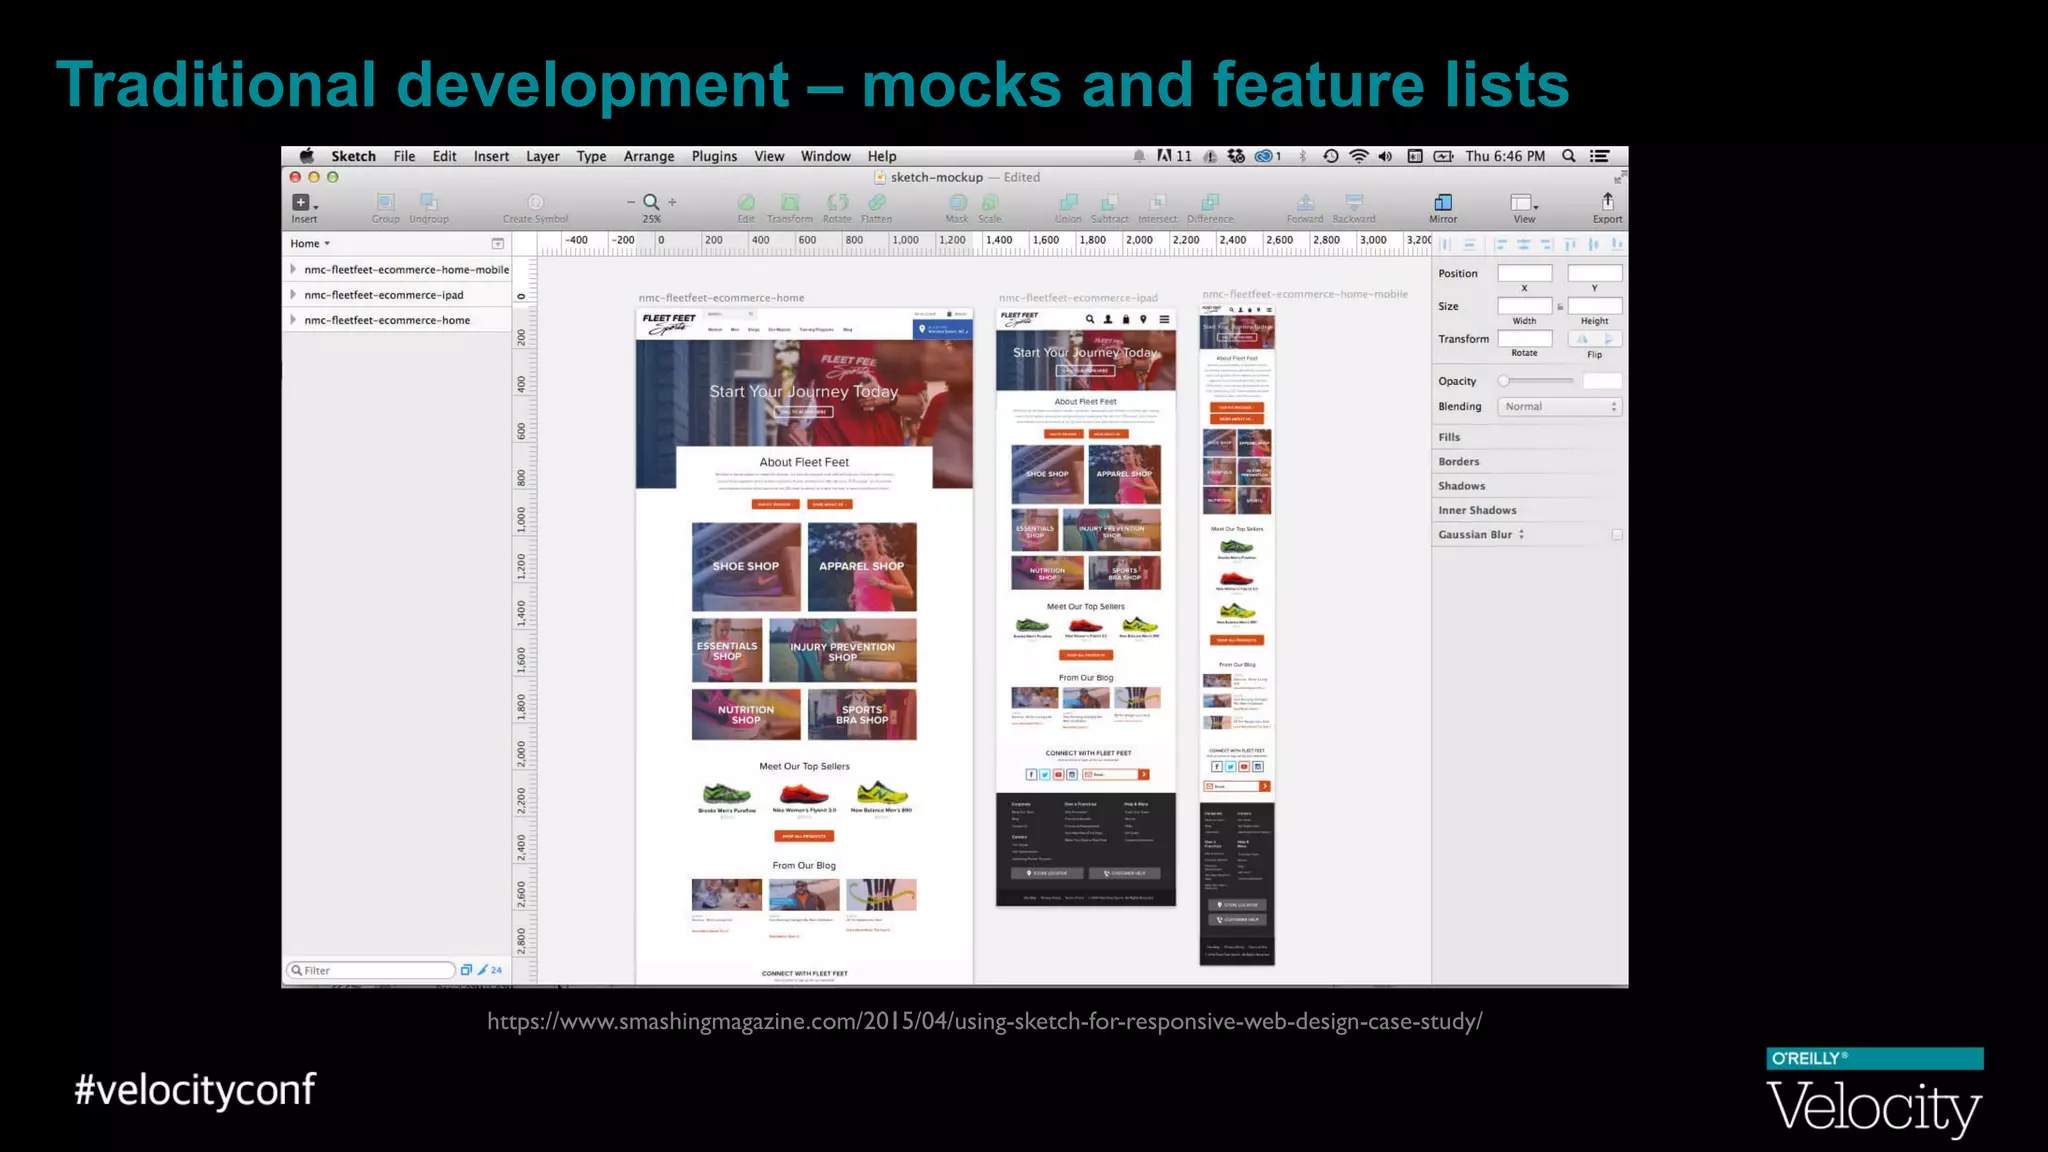Screen dimensions: 2048x1152
Task: Open the Plugins menu
Action: pos(714,156)
